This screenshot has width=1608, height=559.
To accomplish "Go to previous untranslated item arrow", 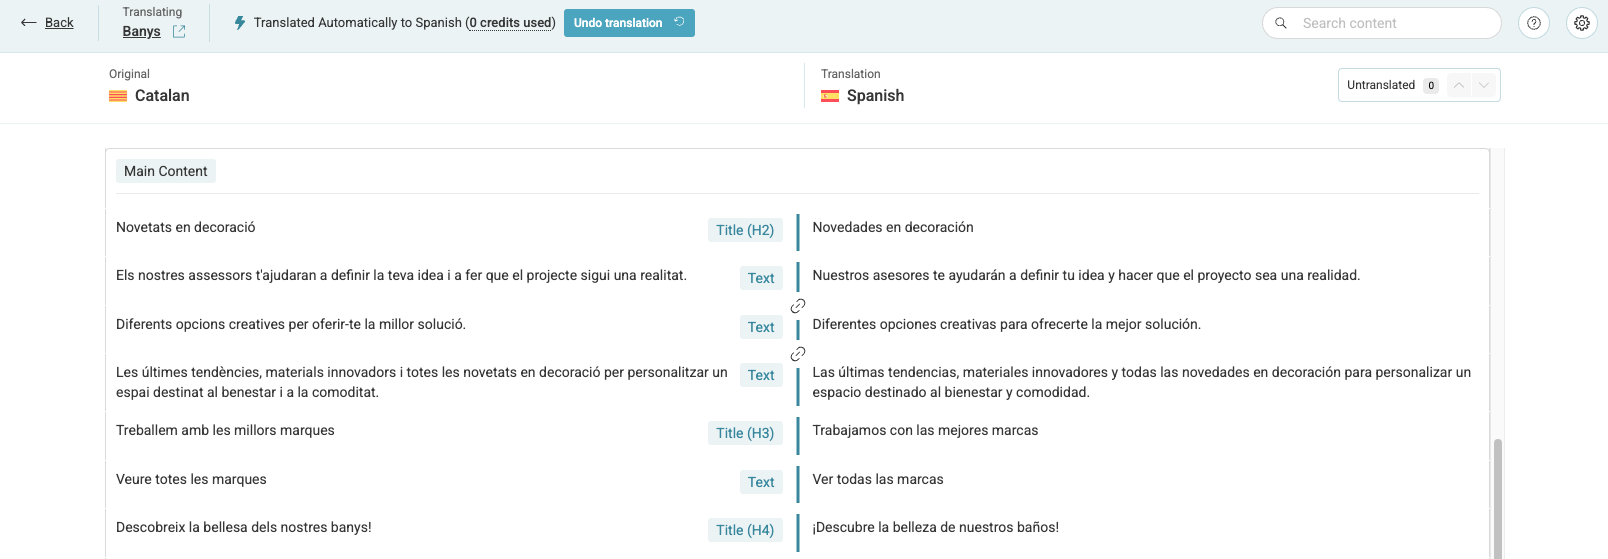I will point(1459,85).
